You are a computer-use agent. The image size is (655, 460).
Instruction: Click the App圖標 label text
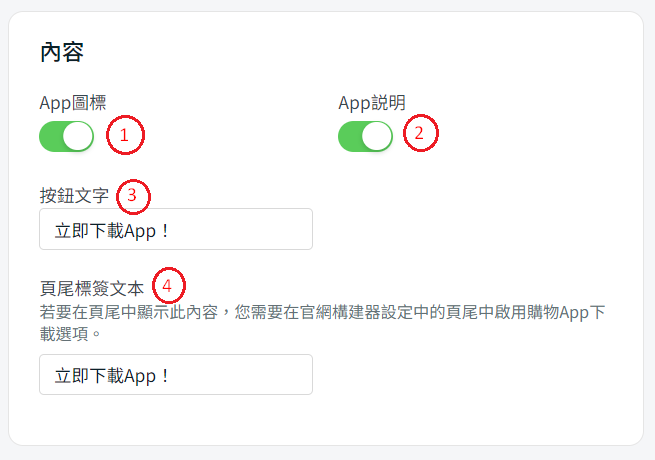click(73, 103)
